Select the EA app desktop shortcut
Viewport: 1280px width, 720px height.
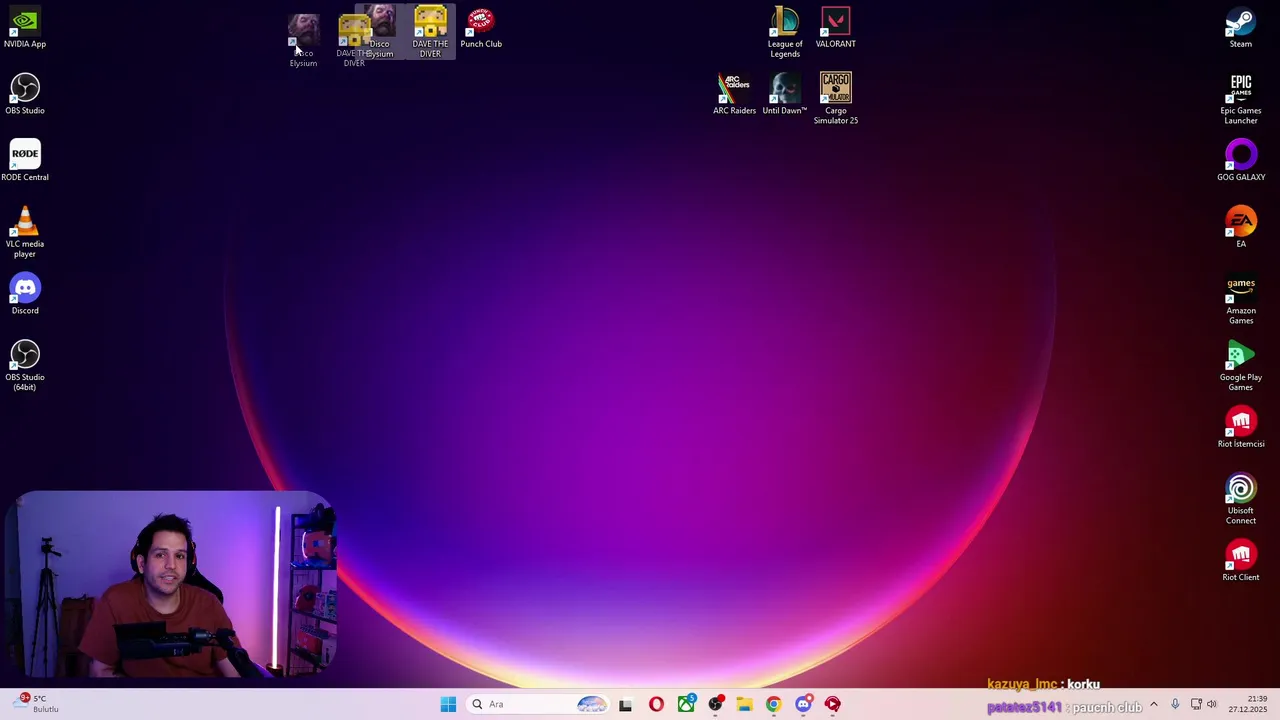[x=1241, y=228]
